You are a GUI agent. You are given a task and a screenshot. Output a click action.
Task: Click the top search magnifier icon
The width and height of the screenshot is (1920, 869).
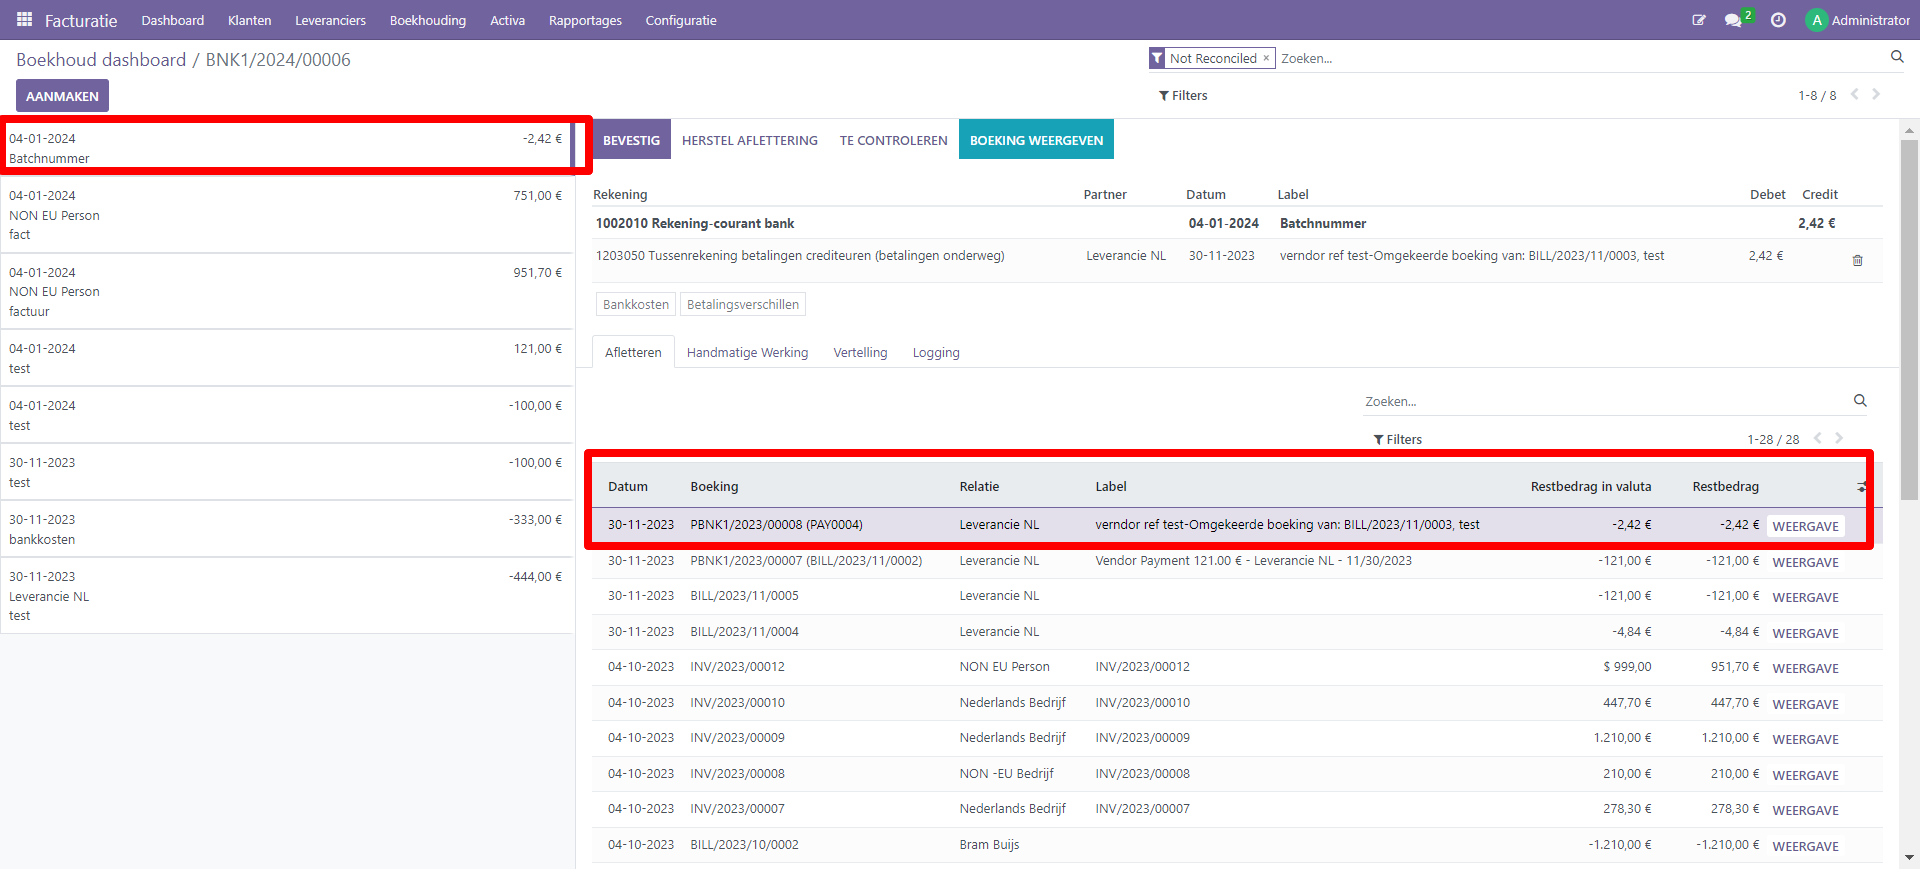1896,57
